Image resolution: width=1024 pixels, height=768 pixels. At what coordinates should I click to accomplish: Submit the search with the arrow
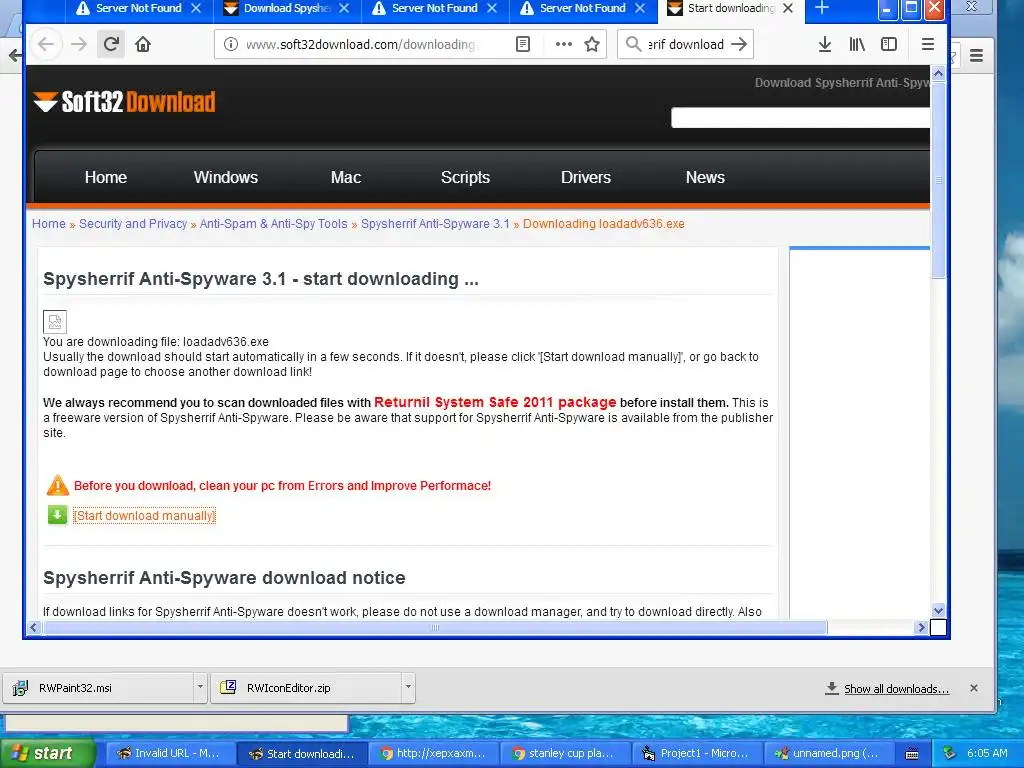coord(739,44)
